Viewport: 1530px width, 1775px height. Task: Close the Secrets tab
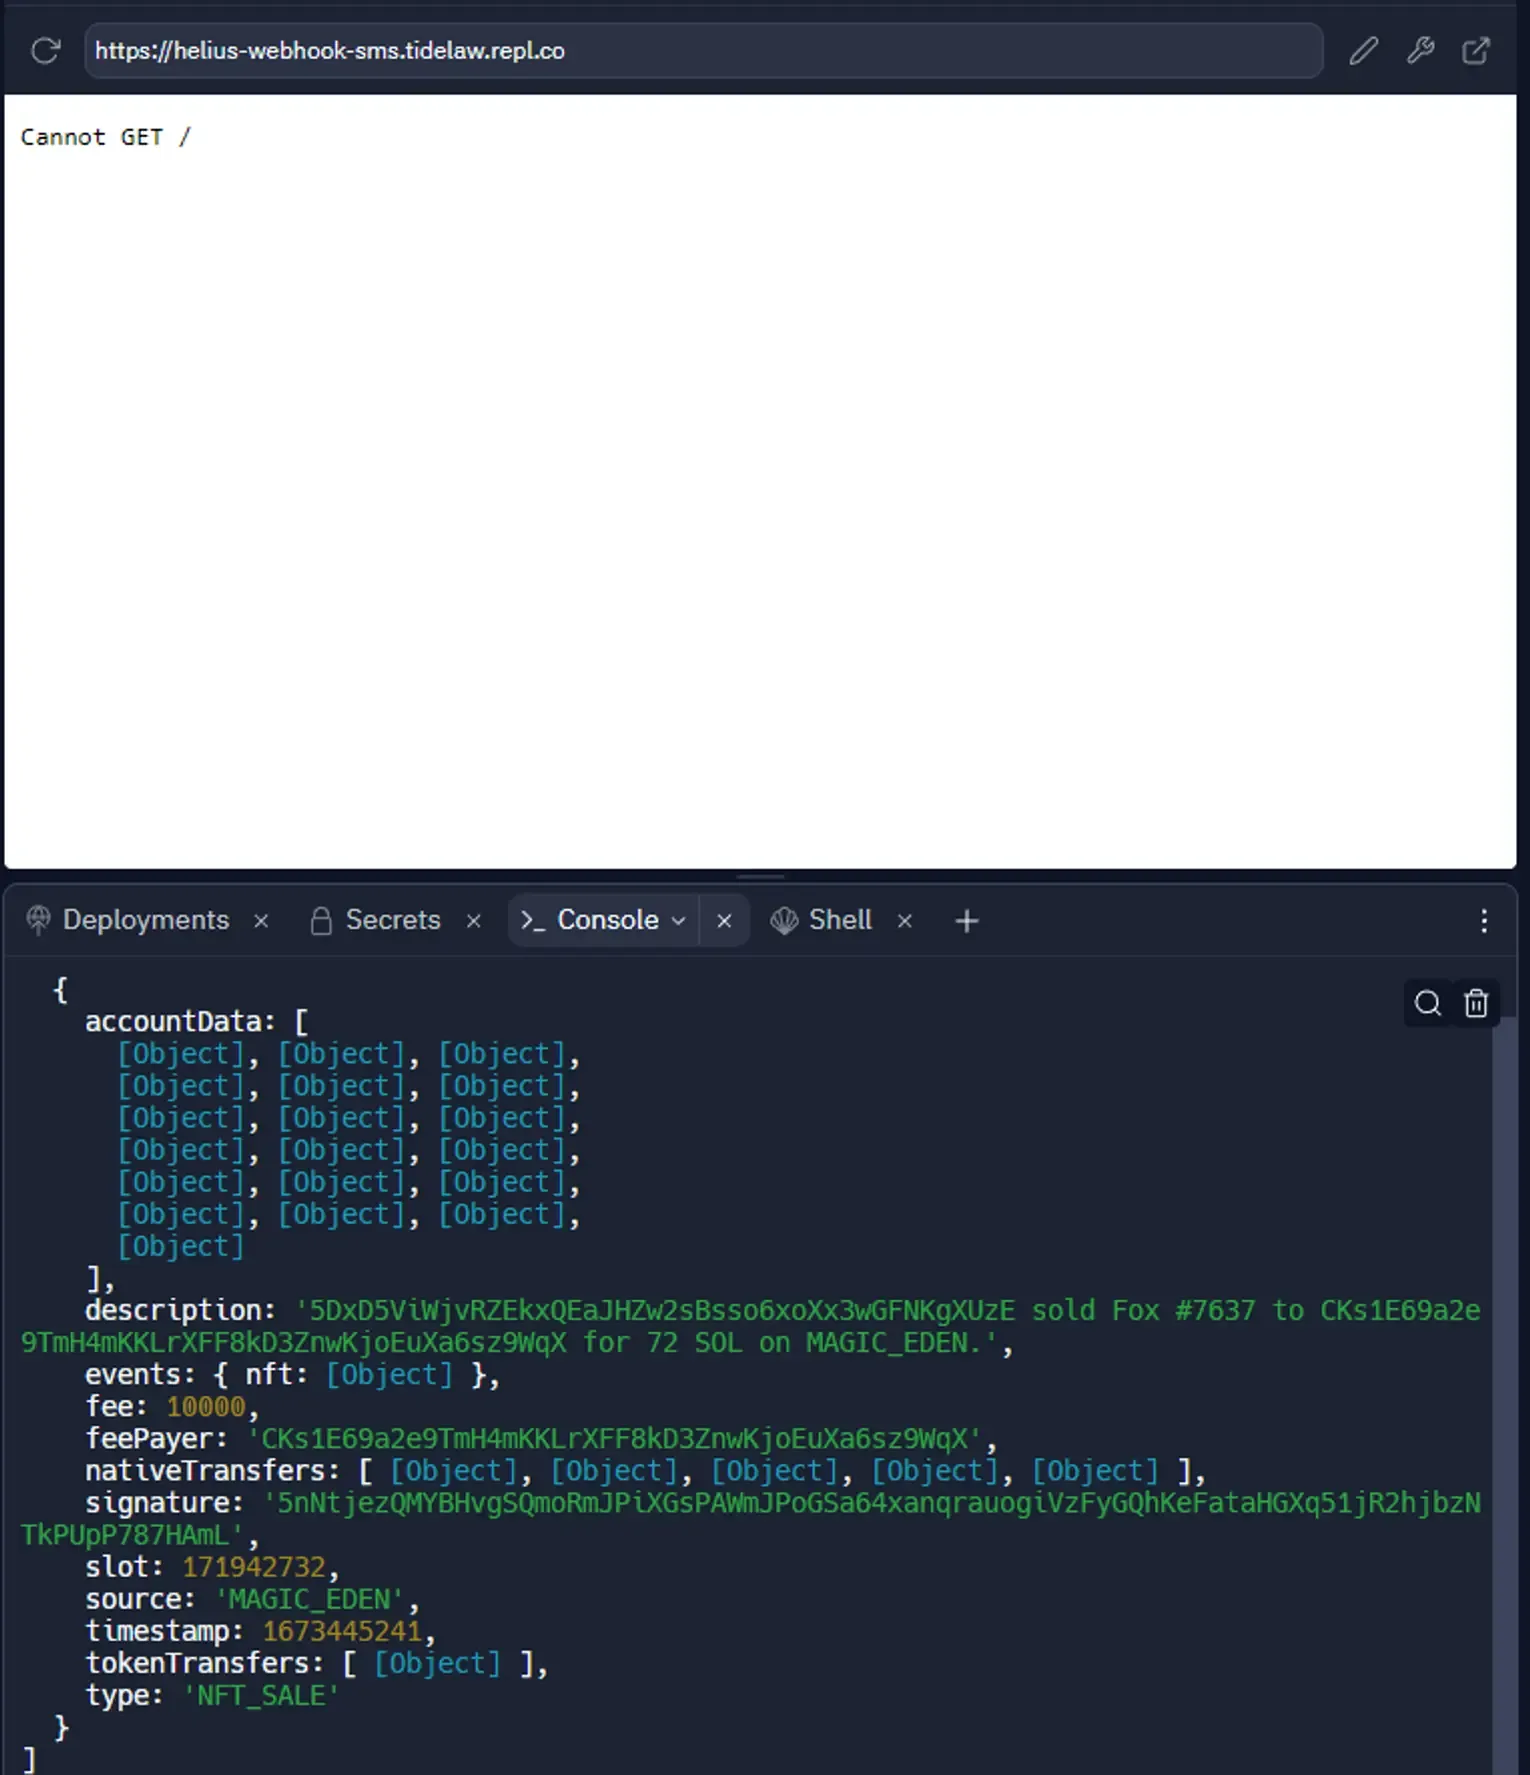pos(474,921)
